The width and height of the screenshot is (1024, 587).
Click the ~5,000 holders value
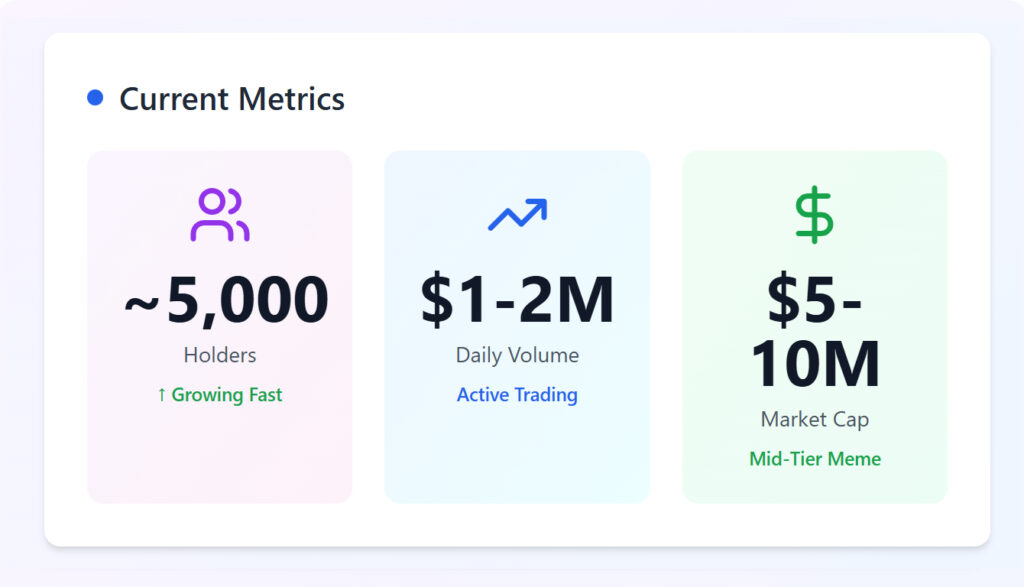[x=226, y=300]
